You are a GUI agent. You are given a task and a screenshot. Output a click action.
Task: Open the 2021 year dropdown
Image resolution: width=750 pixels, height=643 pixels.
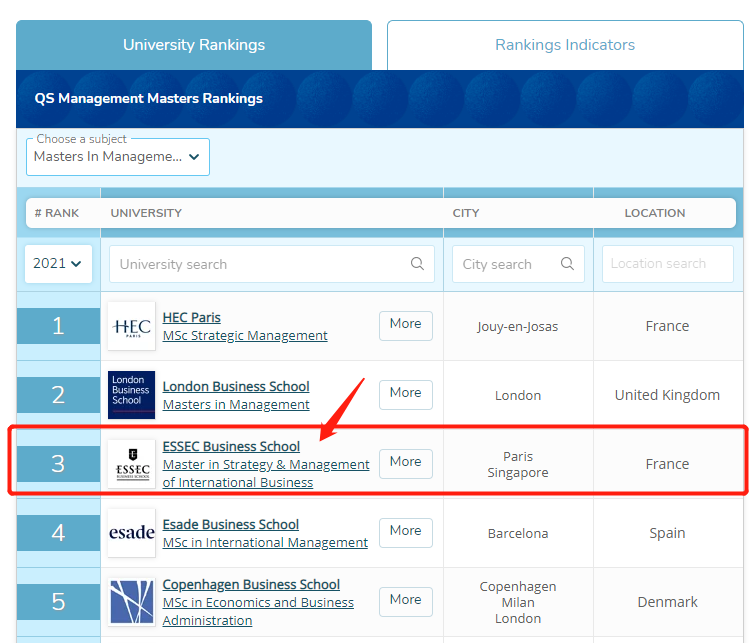58,264
